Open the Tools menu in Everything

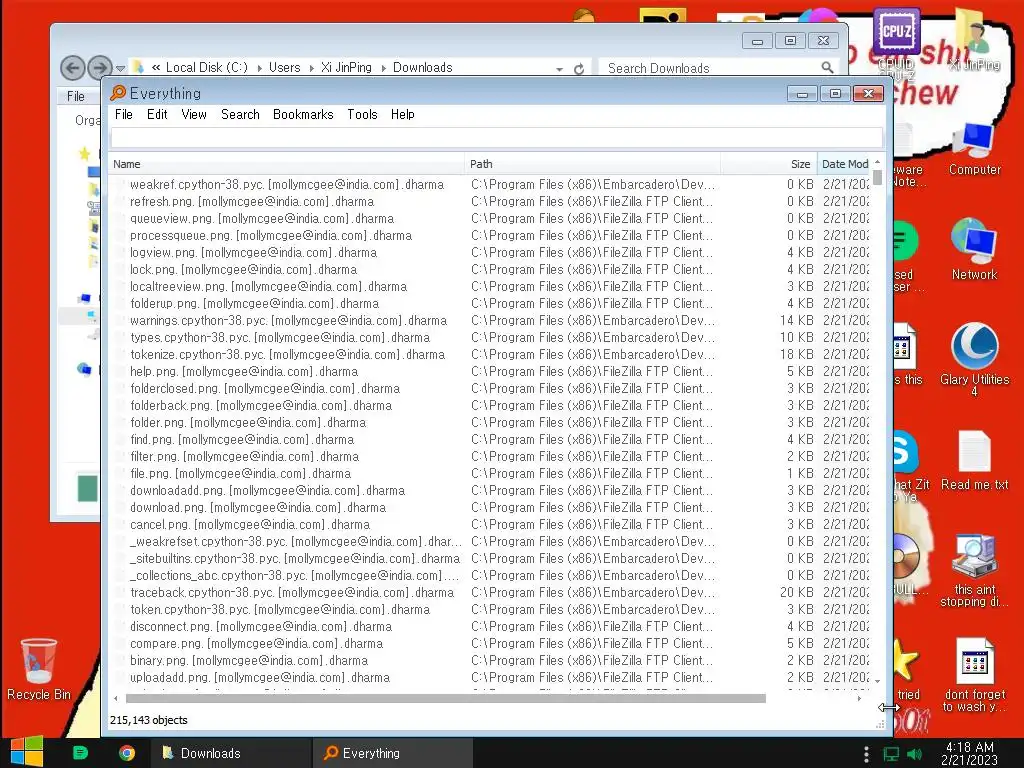click(362, 114)
